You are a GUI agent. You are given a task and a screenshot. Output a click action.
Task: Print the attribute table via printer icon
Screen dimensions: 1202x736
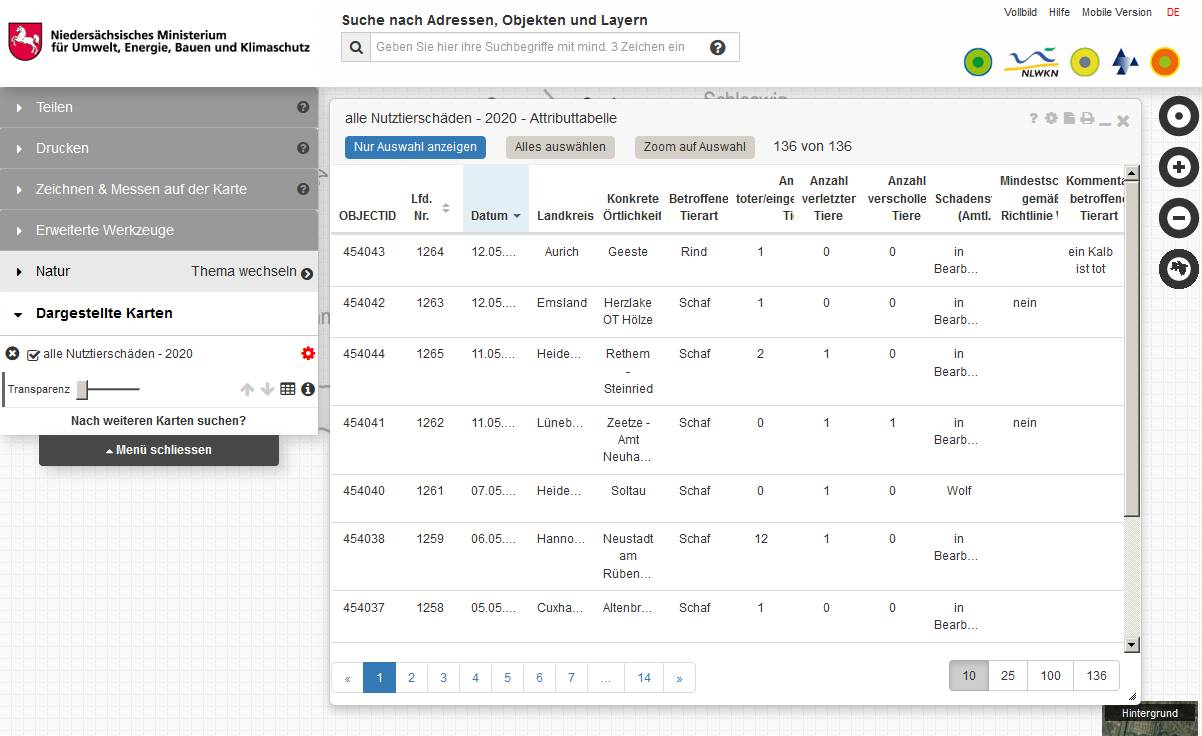[x=1087, y=119]
